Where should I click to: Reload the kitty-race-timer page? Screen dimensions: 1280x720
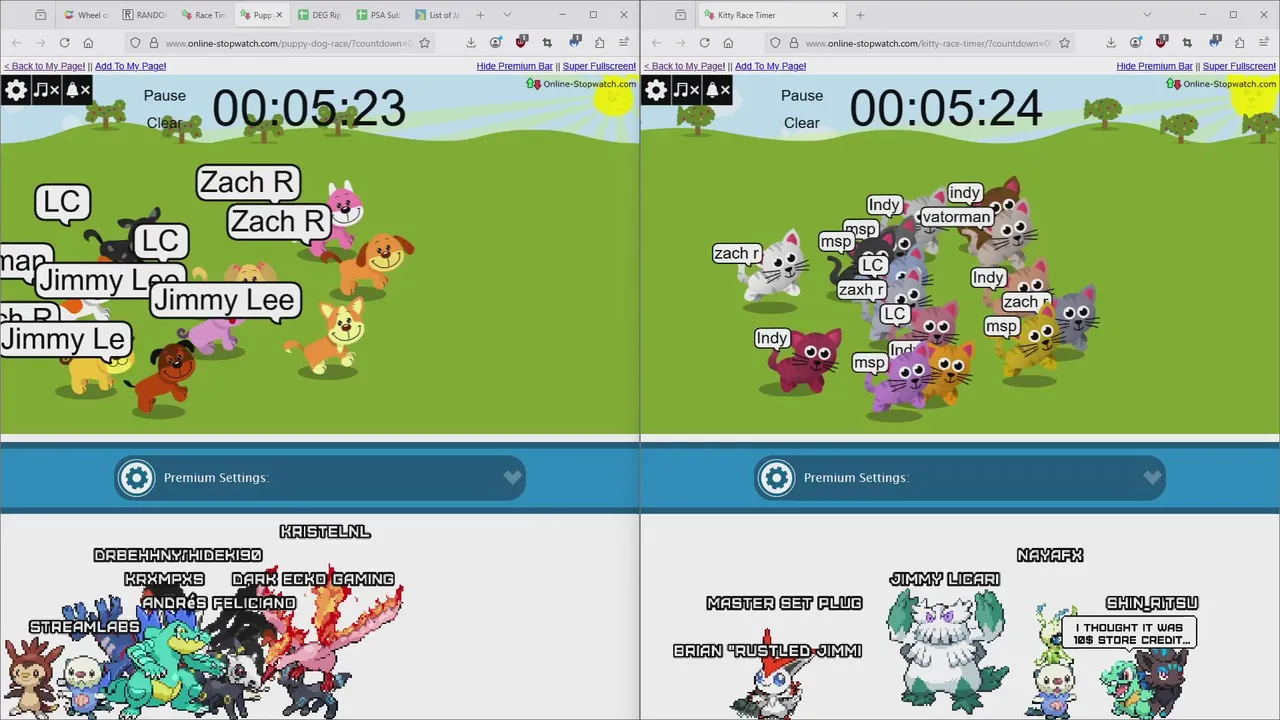point(704,43)
